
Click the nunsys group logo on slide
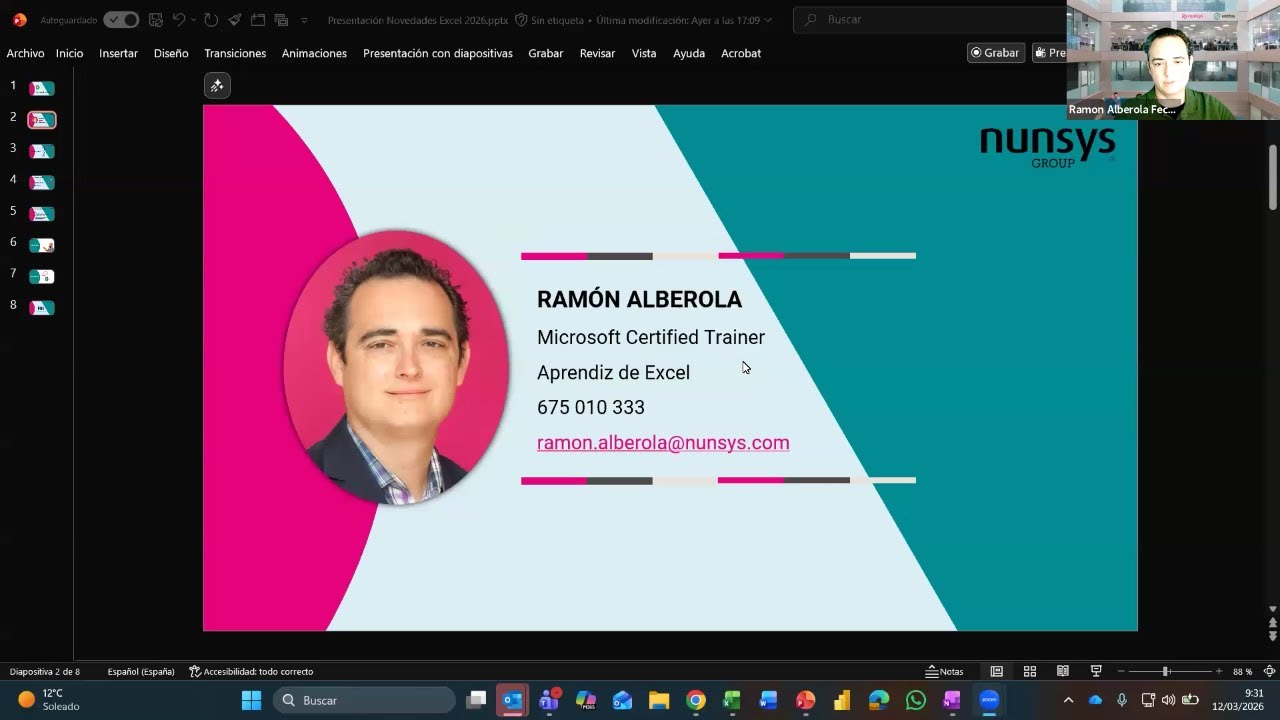[x=1047, y=146]
